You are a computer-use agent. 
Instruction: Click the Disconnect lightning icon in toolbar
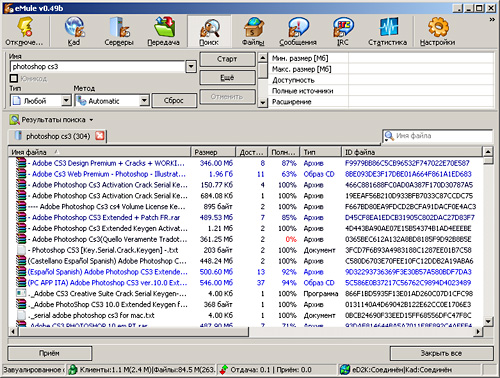point(25,27)
